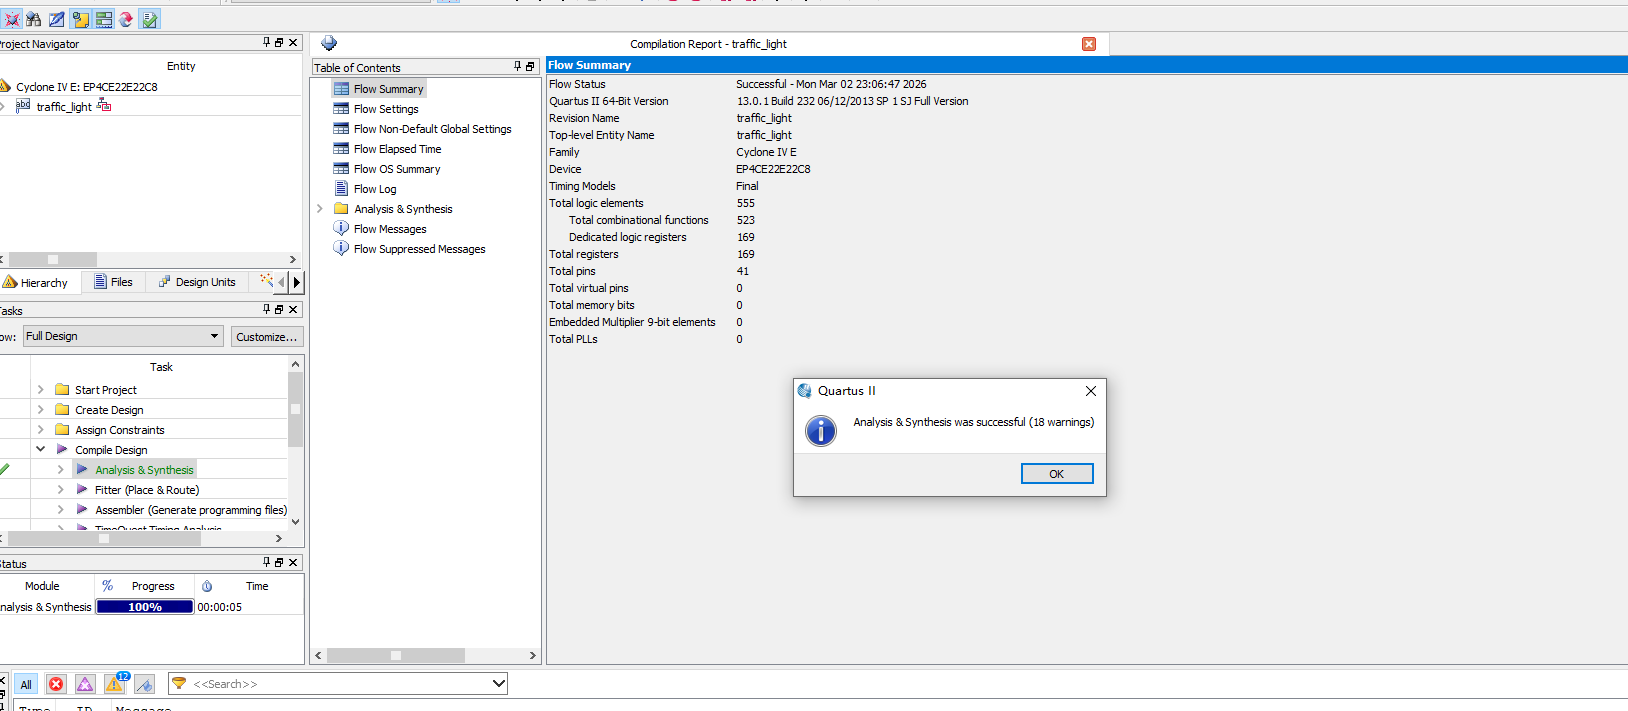
Task: Switch to the Design Units tab
Action: pos(198,282)
